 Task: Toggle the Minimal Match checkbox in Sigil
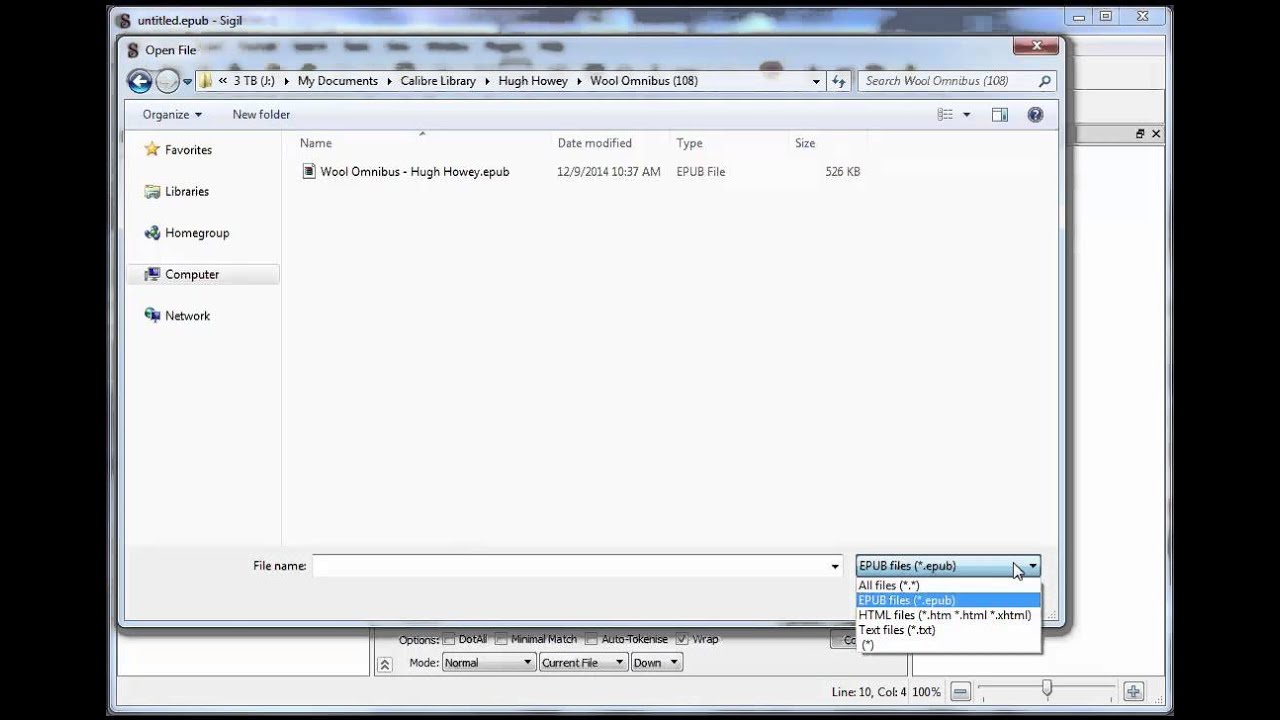pyautogui.click(x=502, y=639)
